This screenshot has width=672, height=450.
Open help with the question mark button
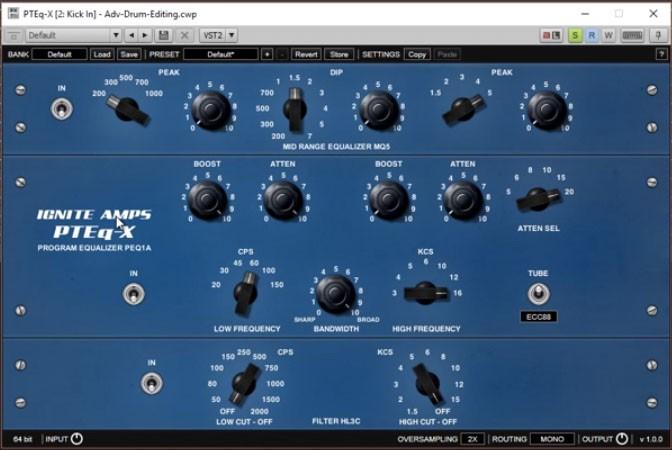point(661,54)
